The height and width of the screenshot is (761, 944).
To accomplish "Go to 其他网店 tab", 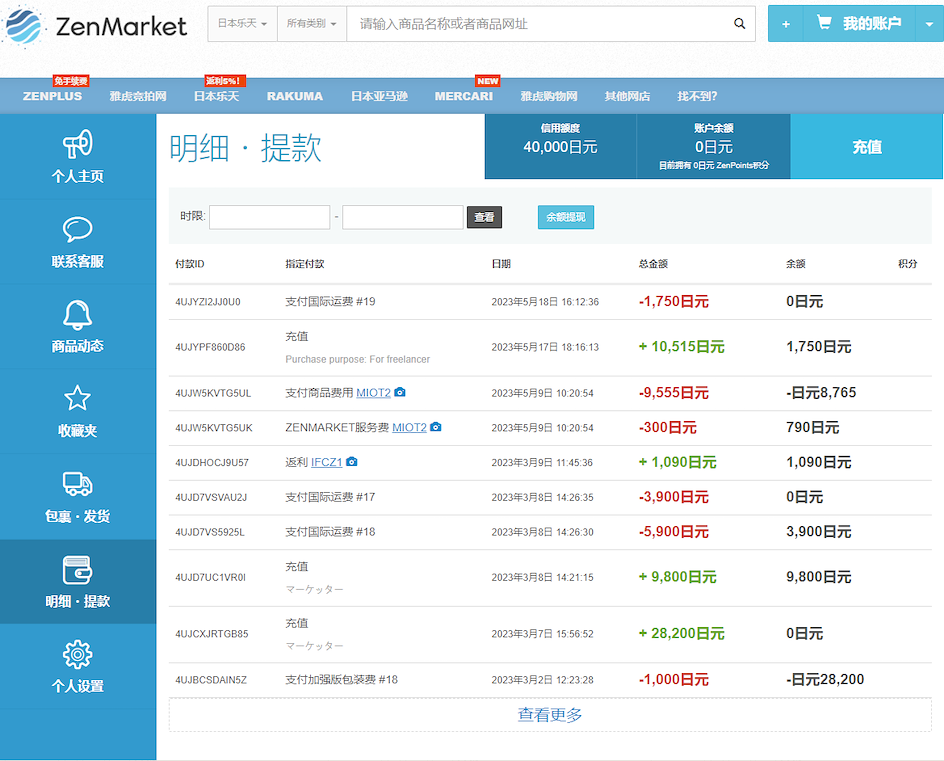I will 627,96.
